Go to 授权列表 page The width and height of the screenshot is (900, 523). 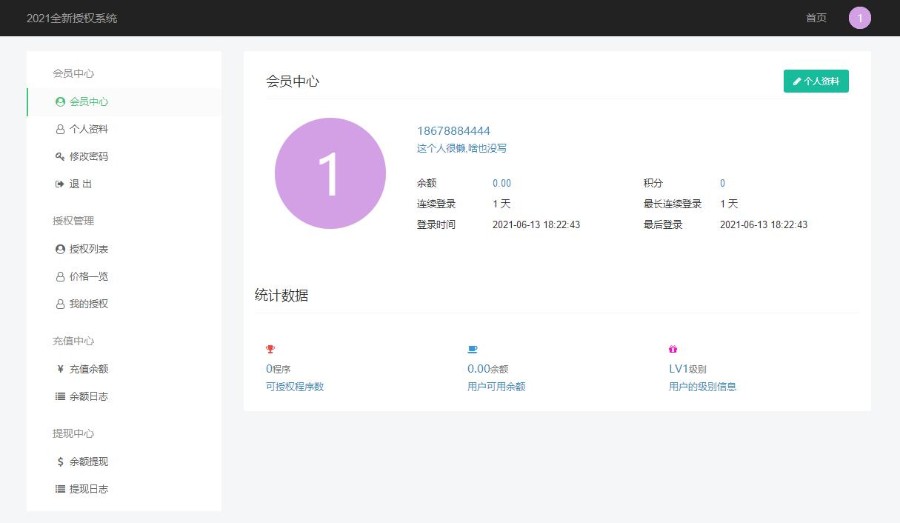(88, 249)
